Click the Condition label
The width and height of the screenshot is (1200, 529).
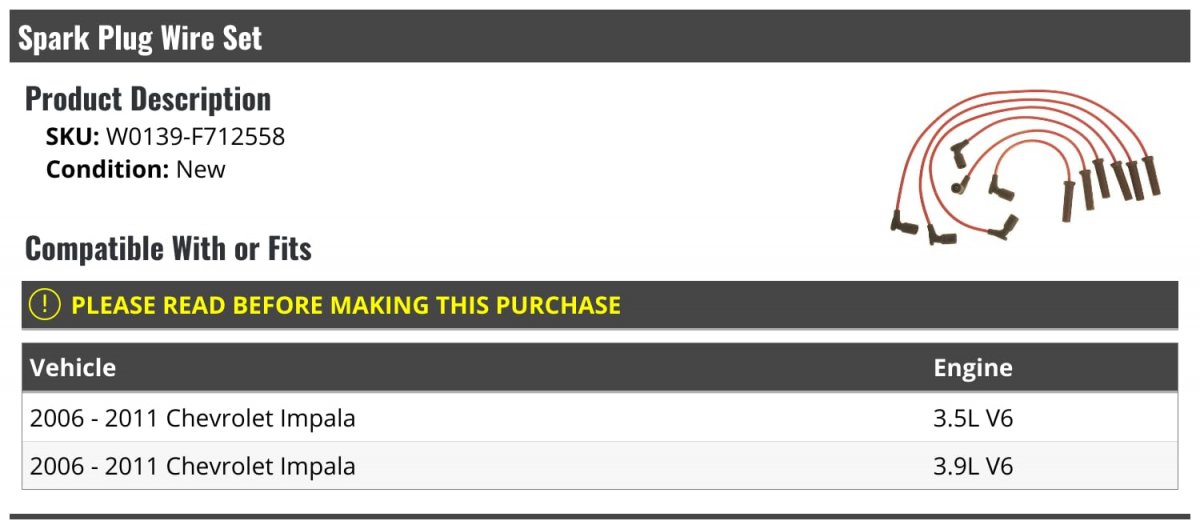(x=107, y=169)
